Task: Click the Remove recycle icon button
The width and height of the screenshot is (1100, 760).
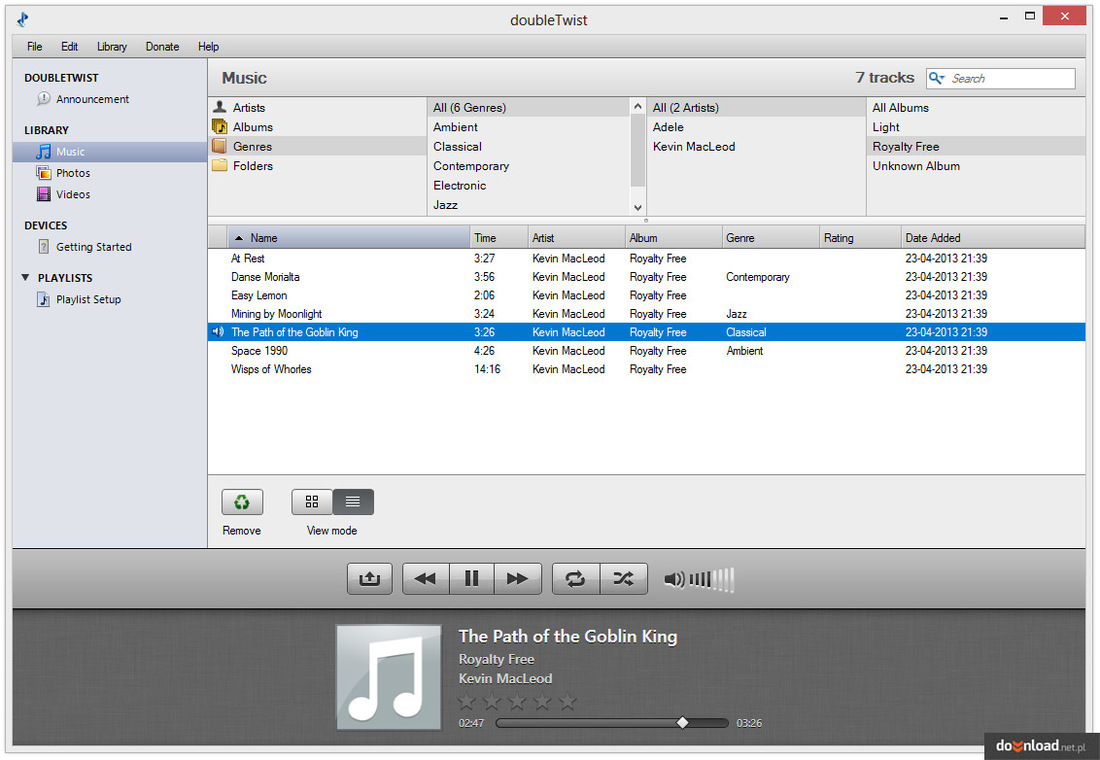Action: coord(242,502)
